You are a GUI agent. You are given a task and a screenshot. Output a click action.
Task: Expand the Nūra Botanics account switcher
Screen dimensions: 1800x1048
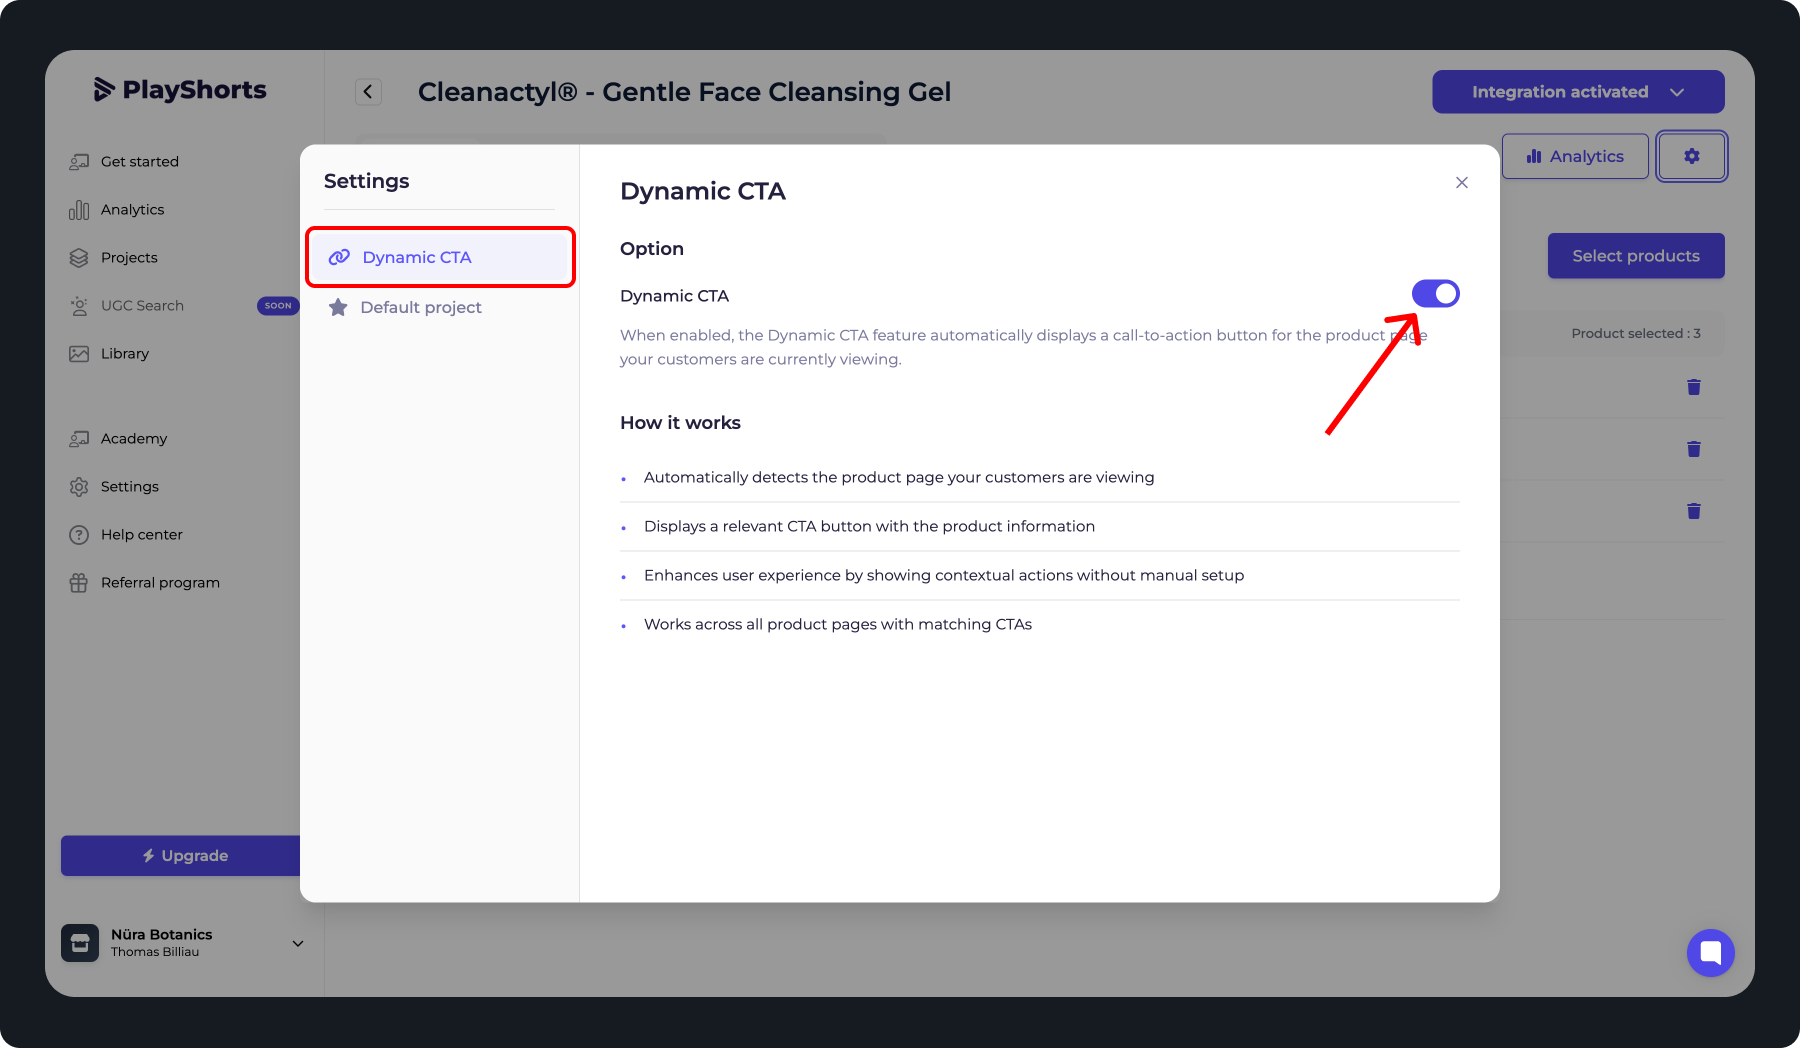[x=297, y=943]
